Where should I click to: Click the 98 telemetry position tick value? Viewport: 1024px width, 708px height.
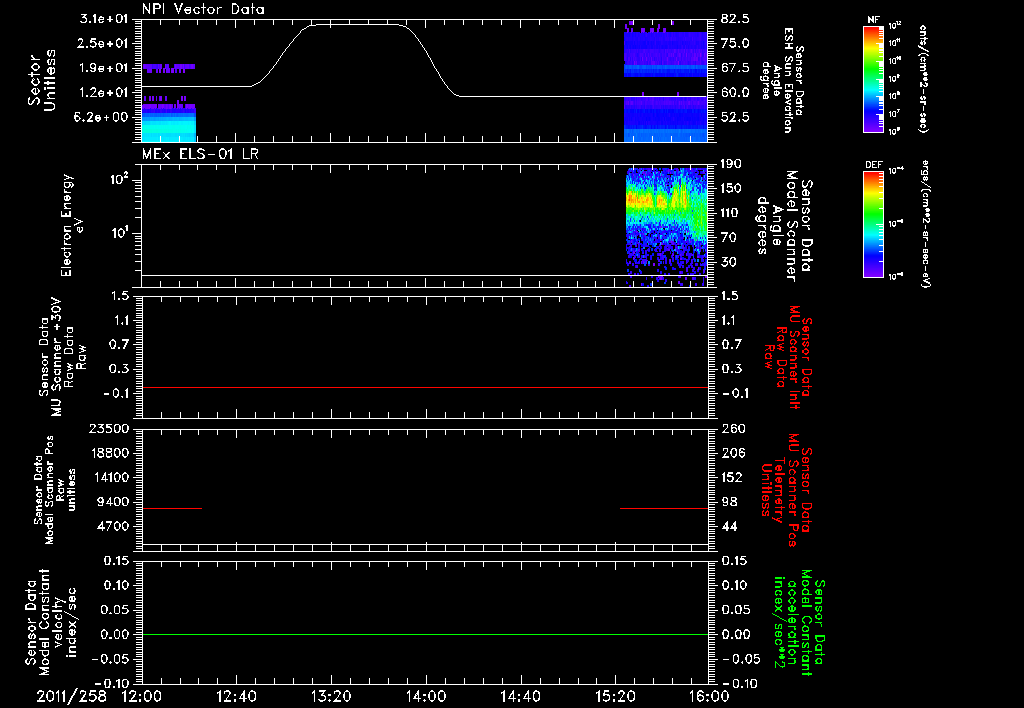[x=729, y=502]
